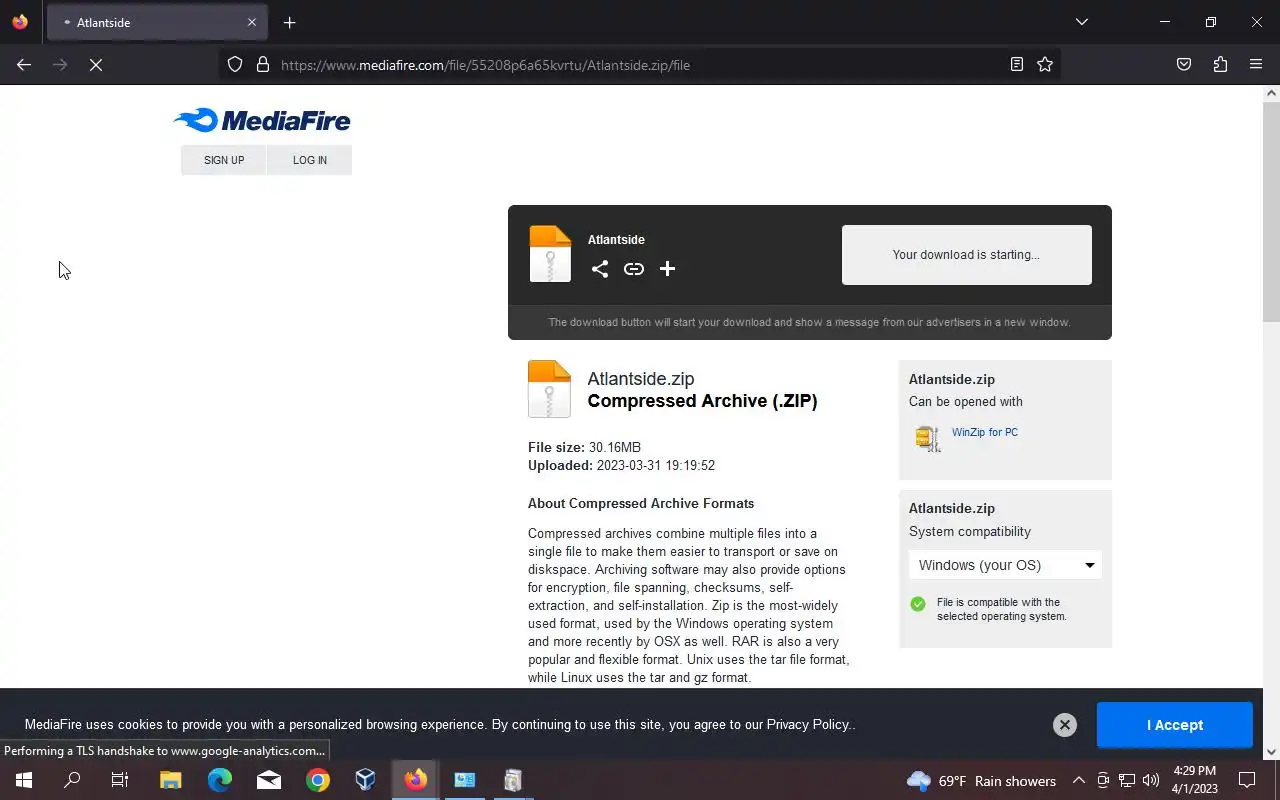
Task: Click the LOG IN button
Action: [x=310, y=160]
